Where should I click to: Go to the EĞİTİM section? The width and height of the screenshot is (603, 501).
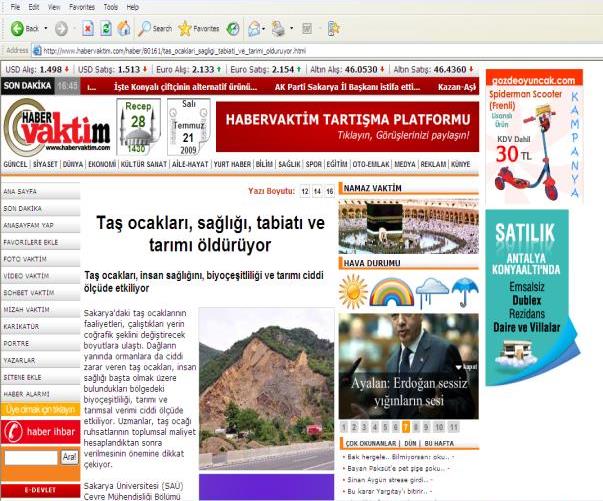(x=337, y=164)
